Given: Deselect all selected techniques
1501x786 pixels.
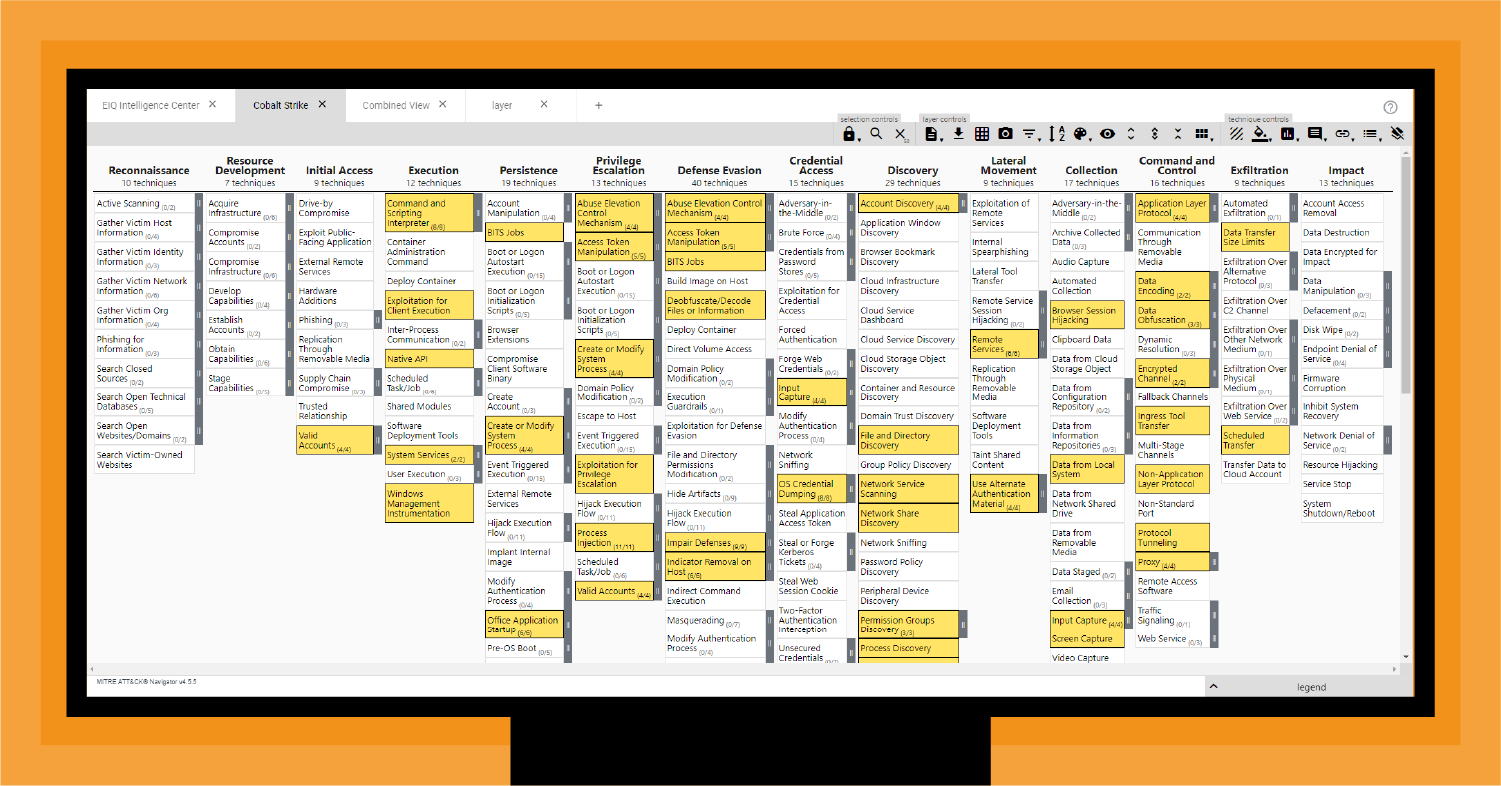Looking at the screenshot, I should point(899,133).
